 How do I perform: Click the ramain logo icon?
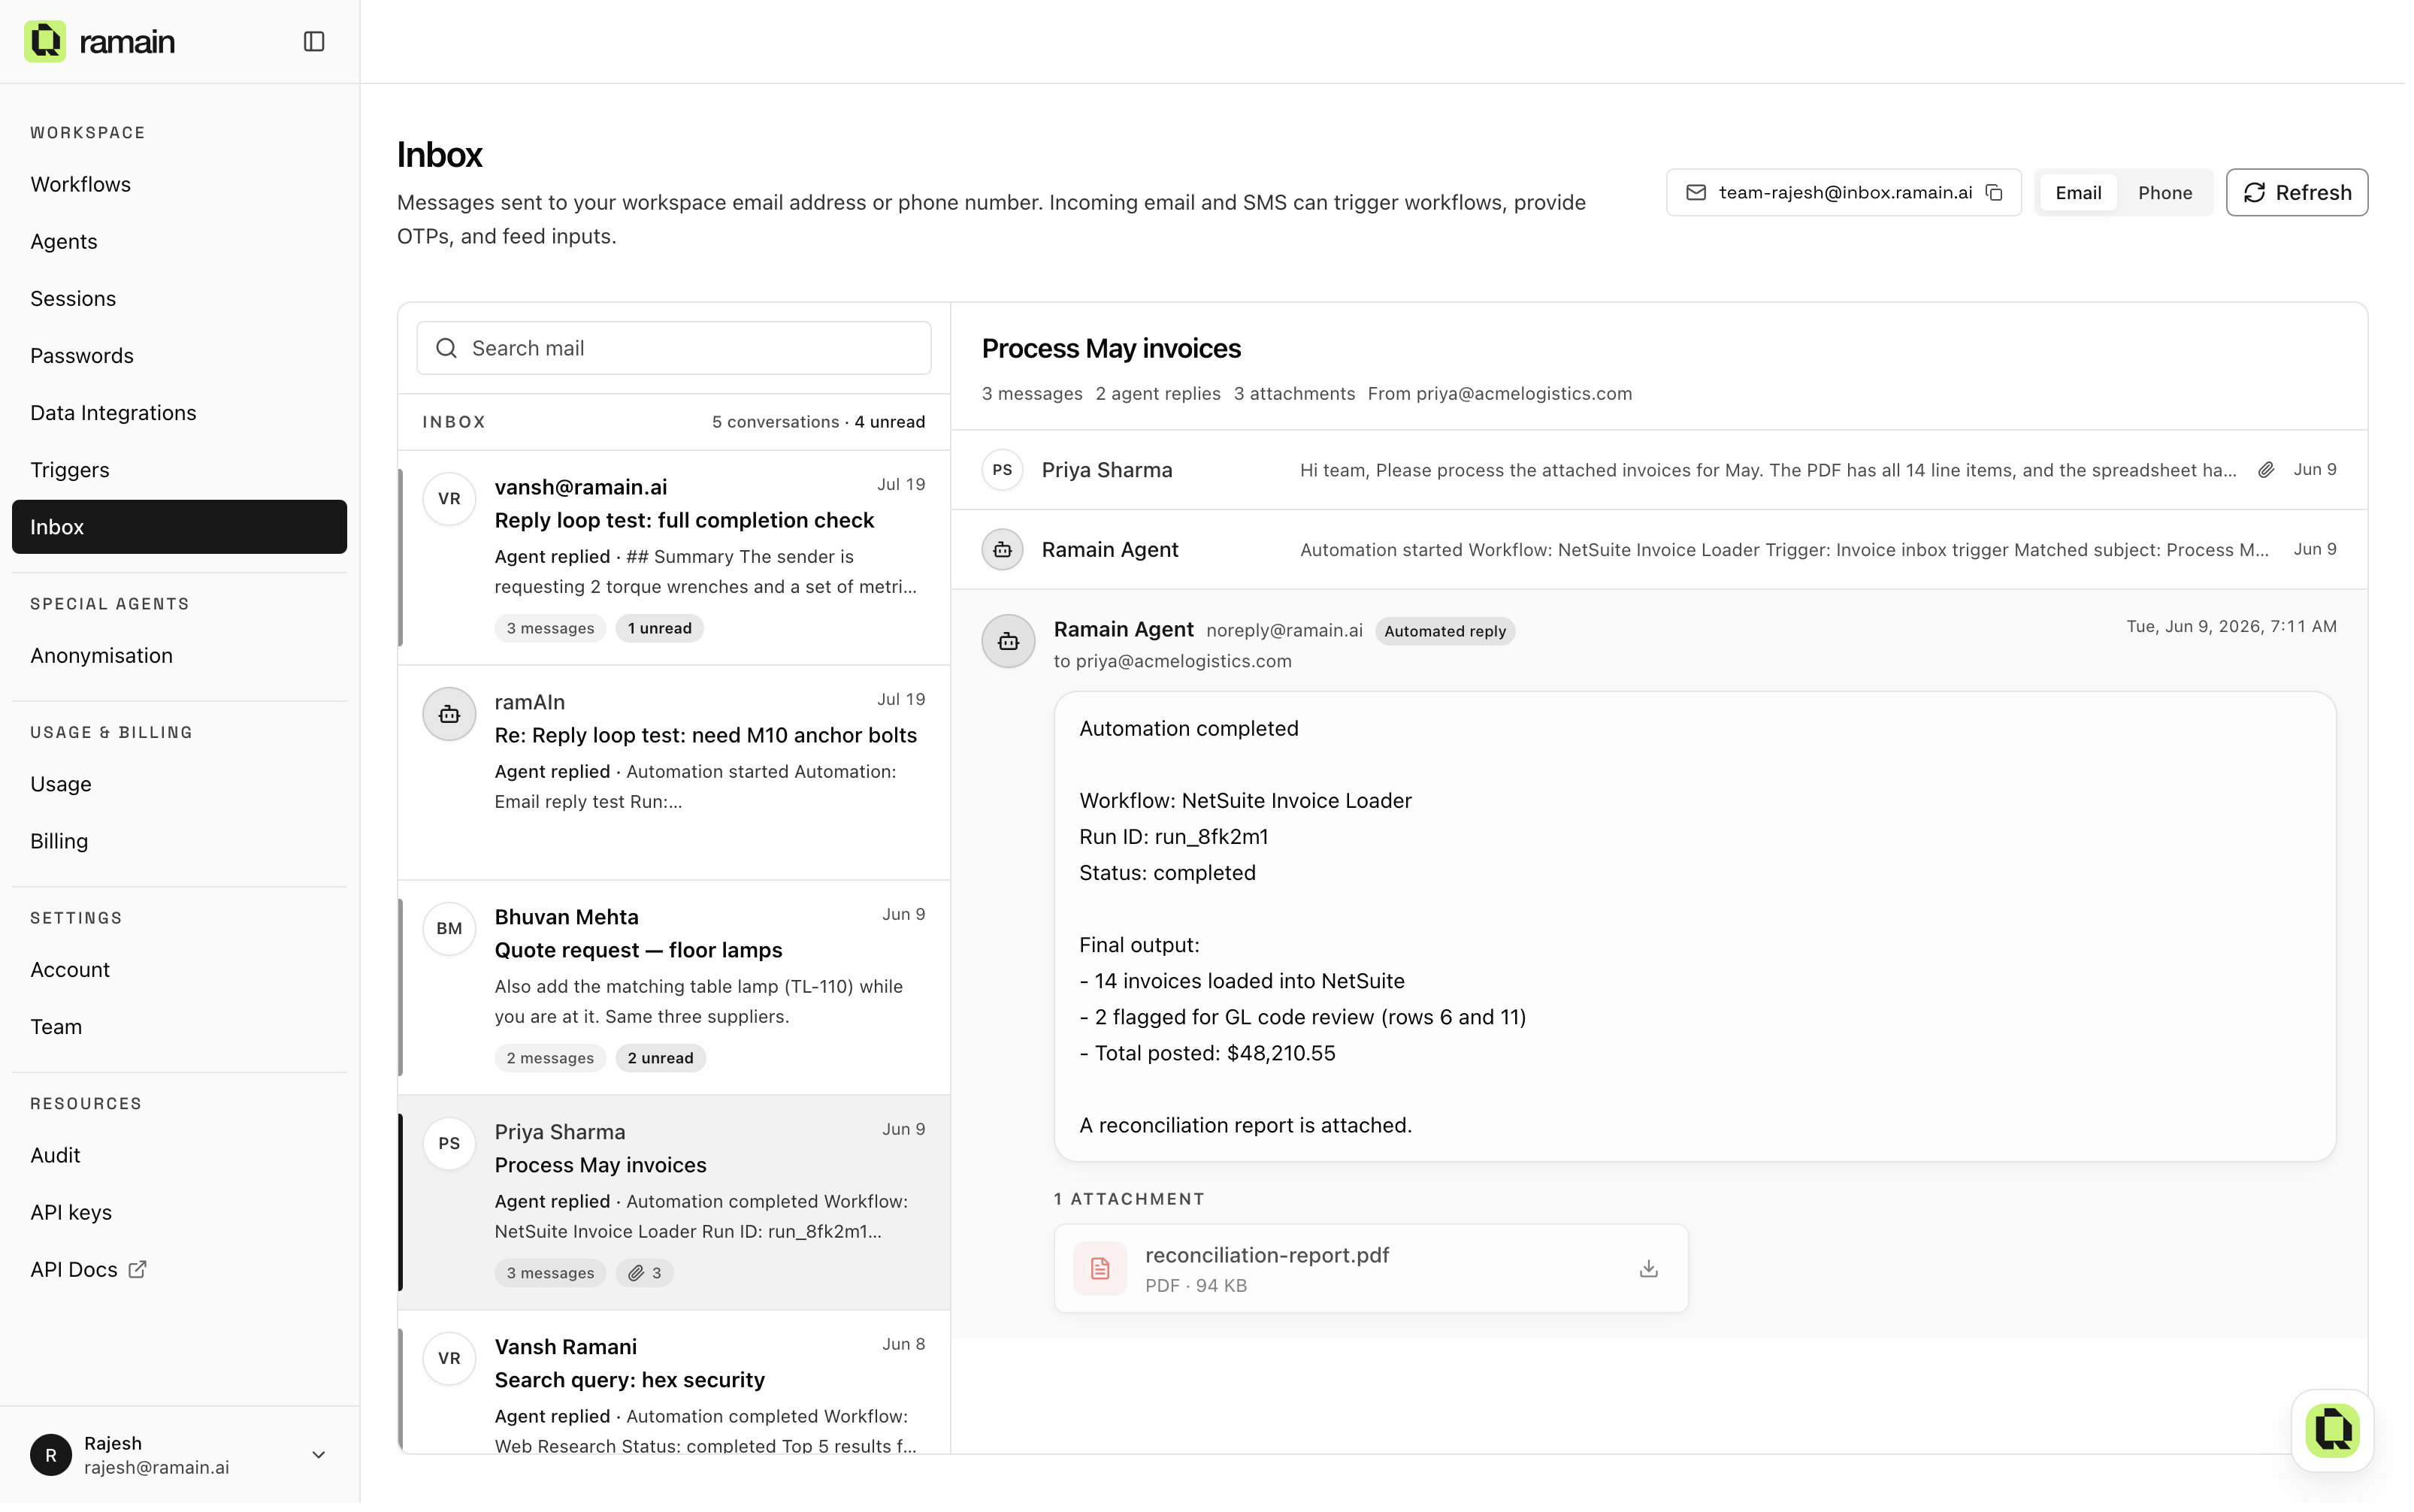pyautogui.click(x=45, y=41)
